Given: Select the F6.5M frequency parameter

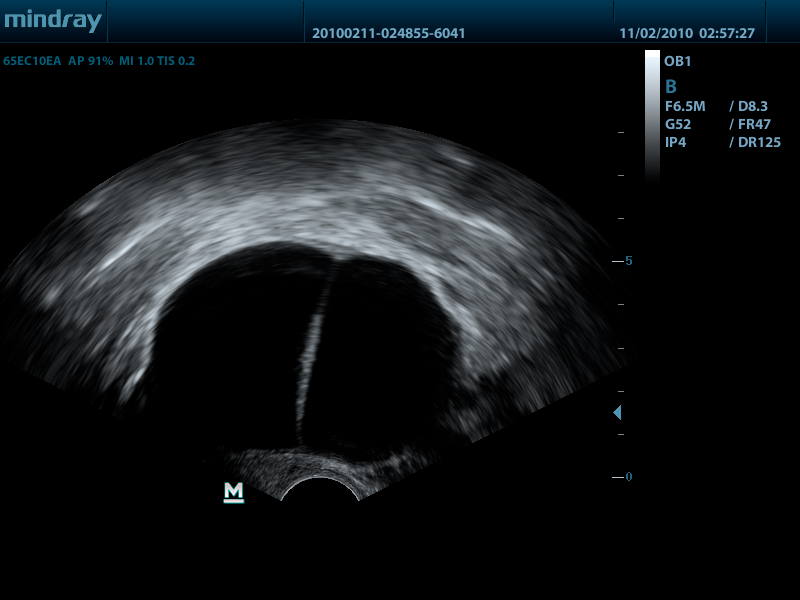Looking at the screenshot, I should pos(686,106).
